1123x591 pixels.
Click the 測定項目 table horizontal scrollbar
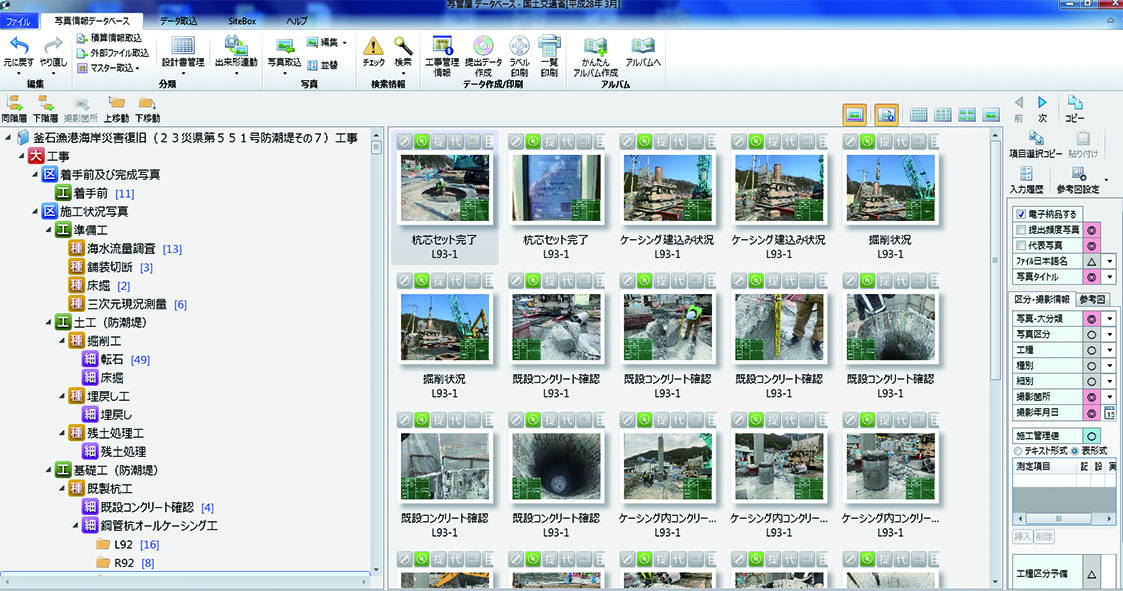[1064, 518]
